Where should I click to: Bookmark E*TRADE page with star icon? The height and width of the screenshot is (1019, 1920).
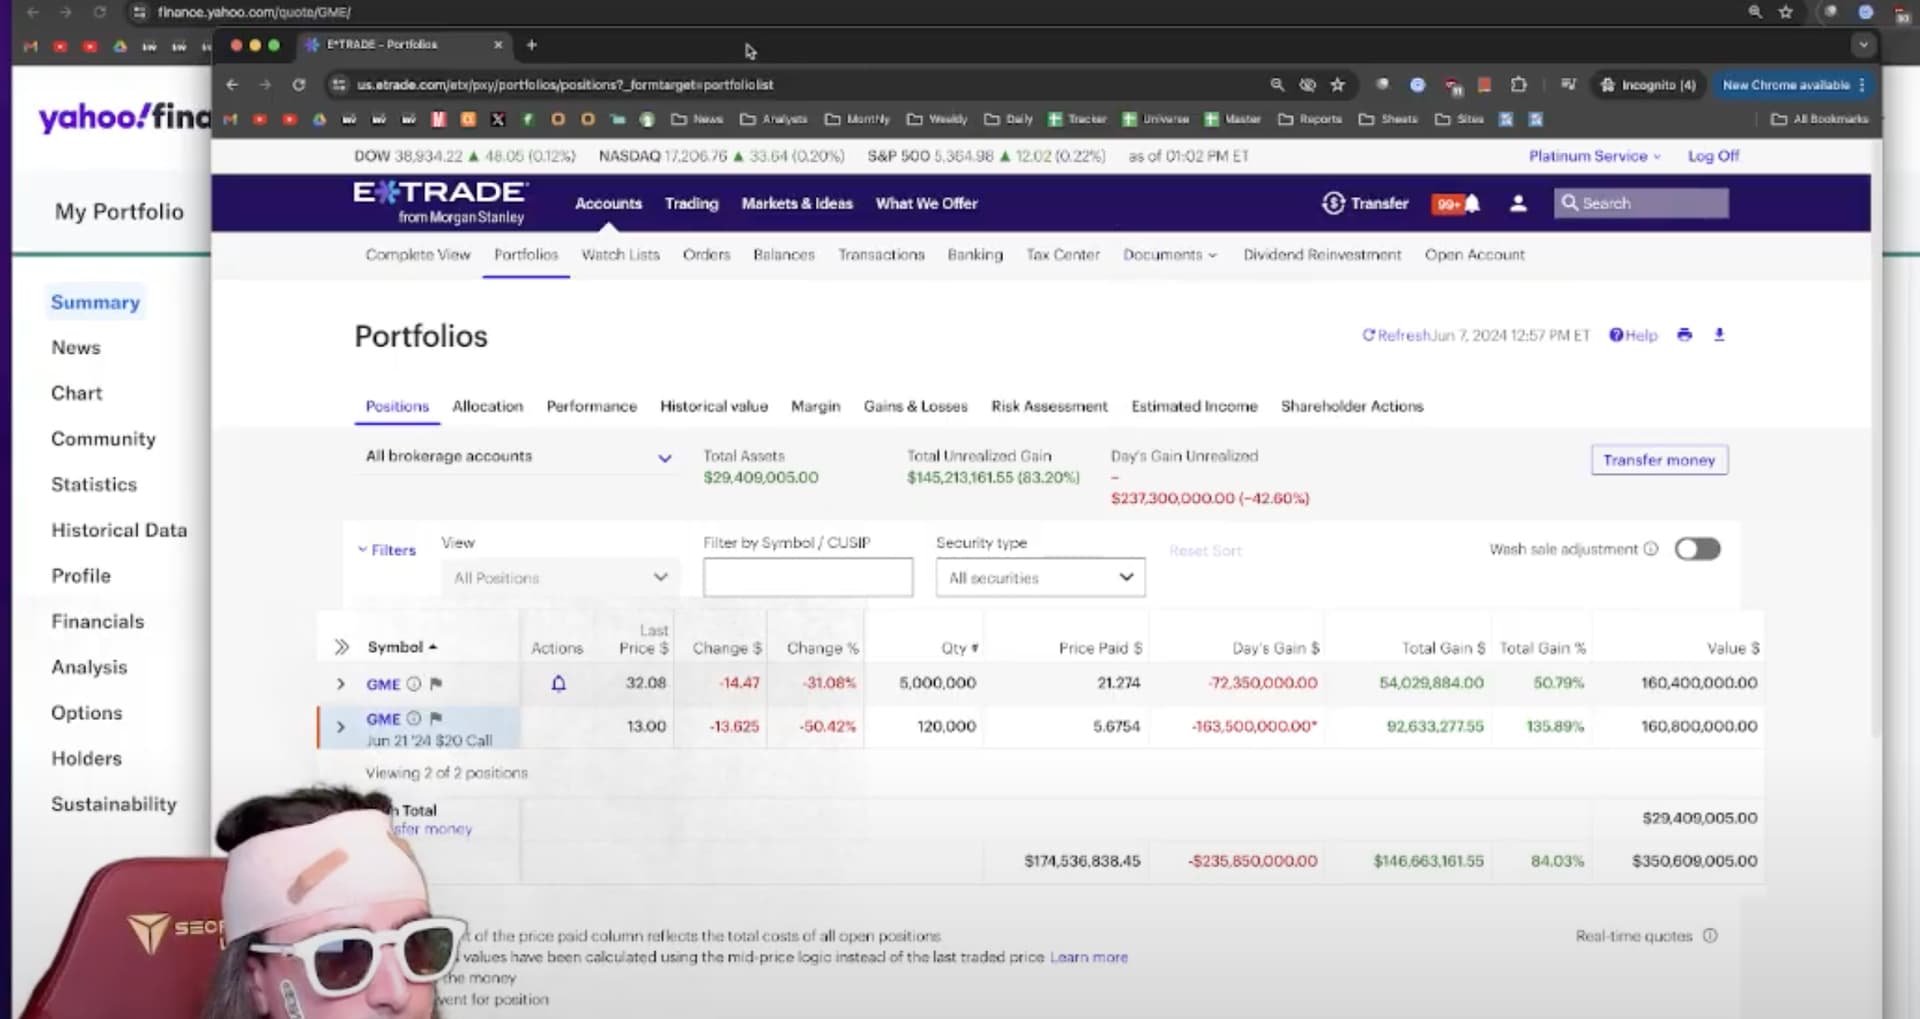pos(1337,85)
